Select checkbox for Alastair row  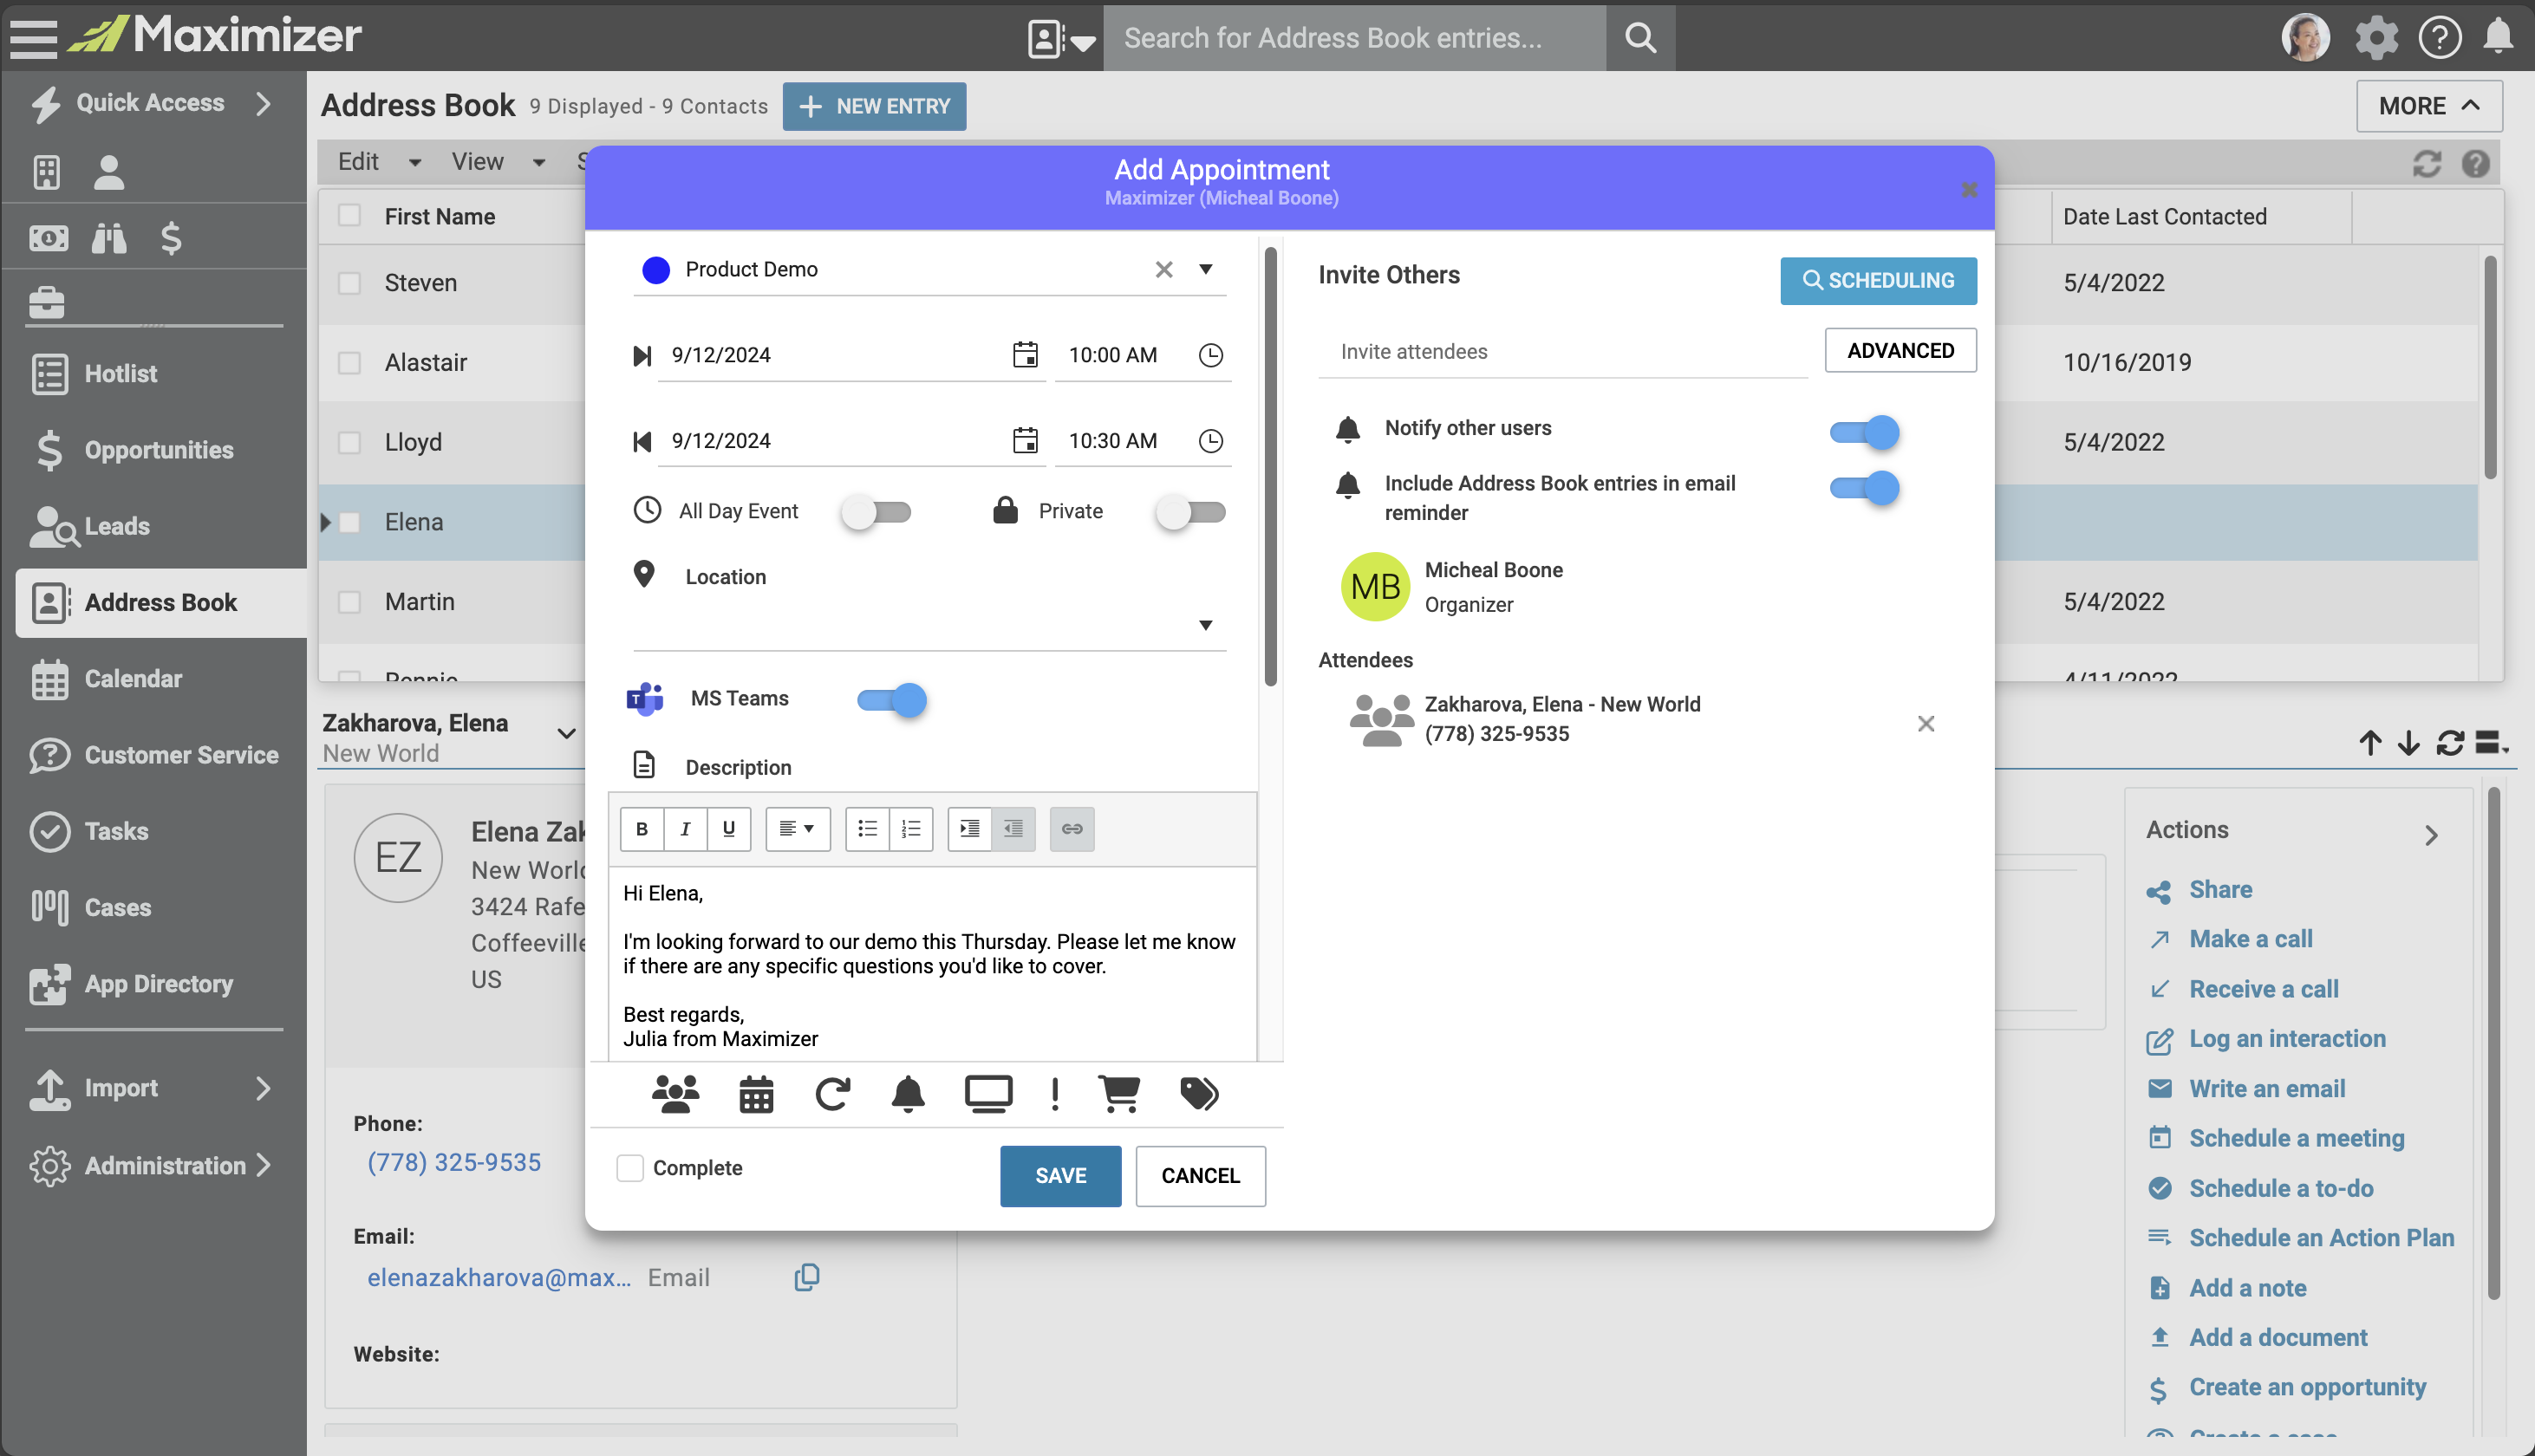349,362
